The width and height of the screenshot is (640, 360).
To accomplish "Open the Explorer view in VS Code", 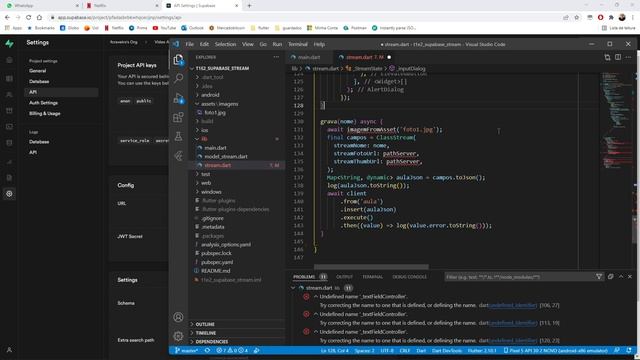I will 178,60.
